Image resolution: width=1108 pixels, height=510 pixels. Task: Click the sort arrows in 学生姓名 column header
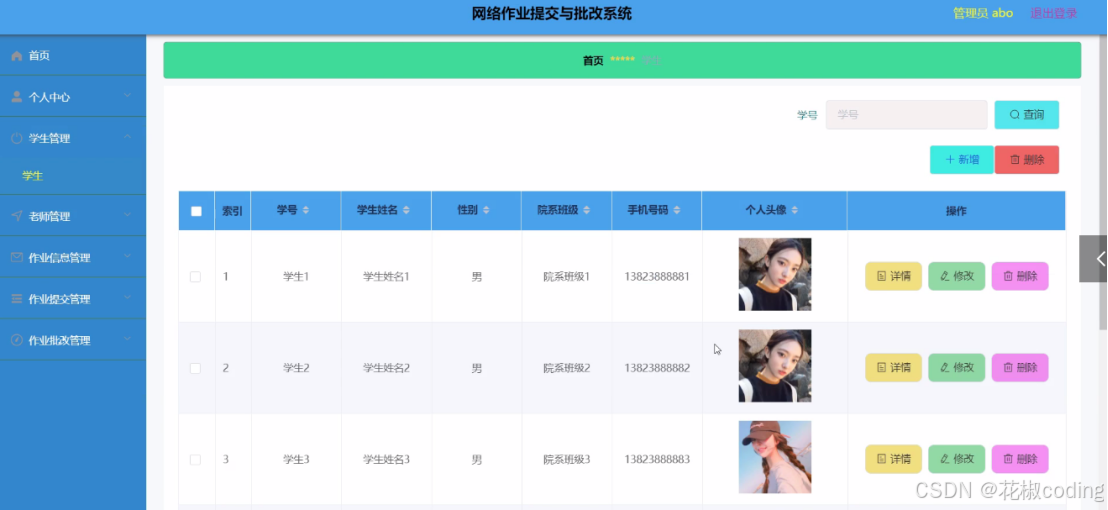[406, 210]
